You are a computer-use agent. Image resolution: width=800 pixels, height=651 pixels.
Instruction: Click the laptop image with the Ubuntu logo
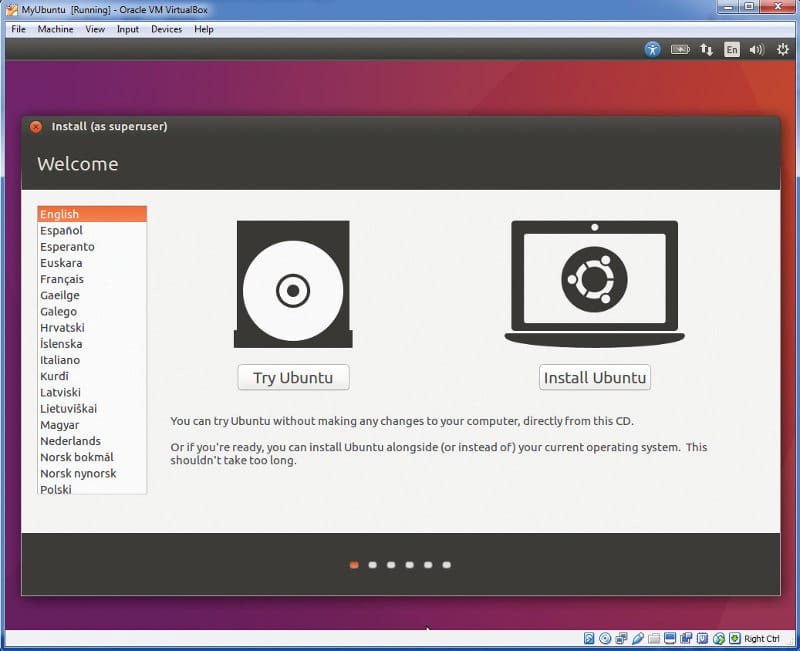tap(594, 280)
